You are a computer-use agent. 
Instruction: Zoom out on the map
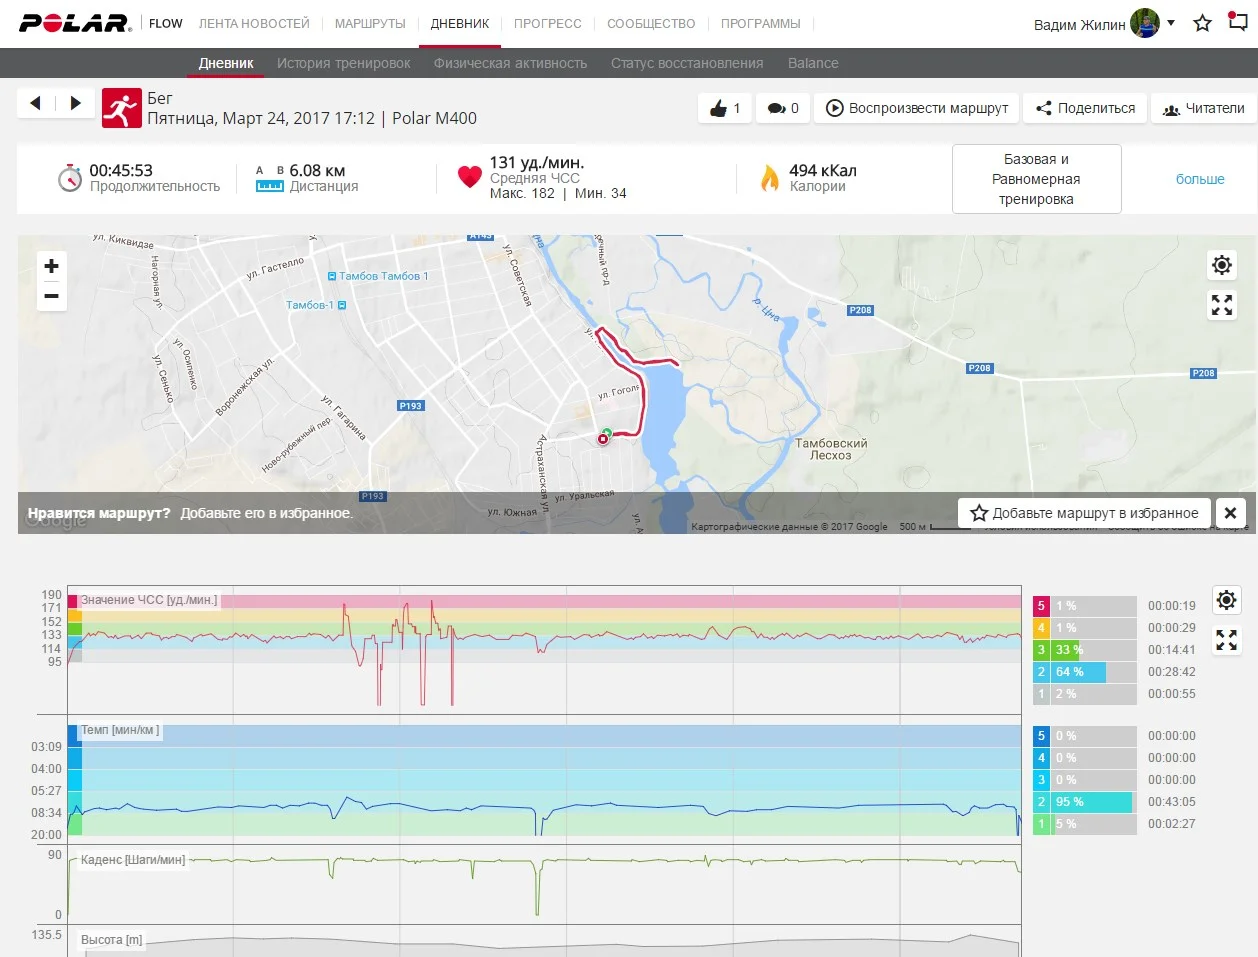point(52,296)
